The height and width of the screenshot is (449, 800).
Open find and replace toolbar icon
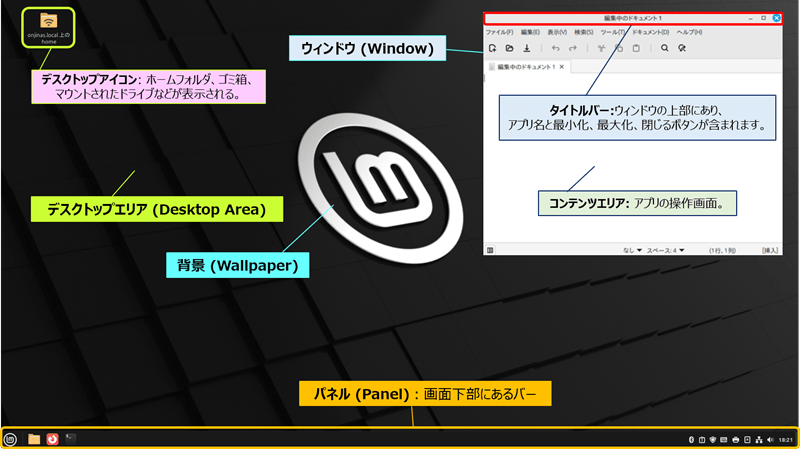coord(682,48)
